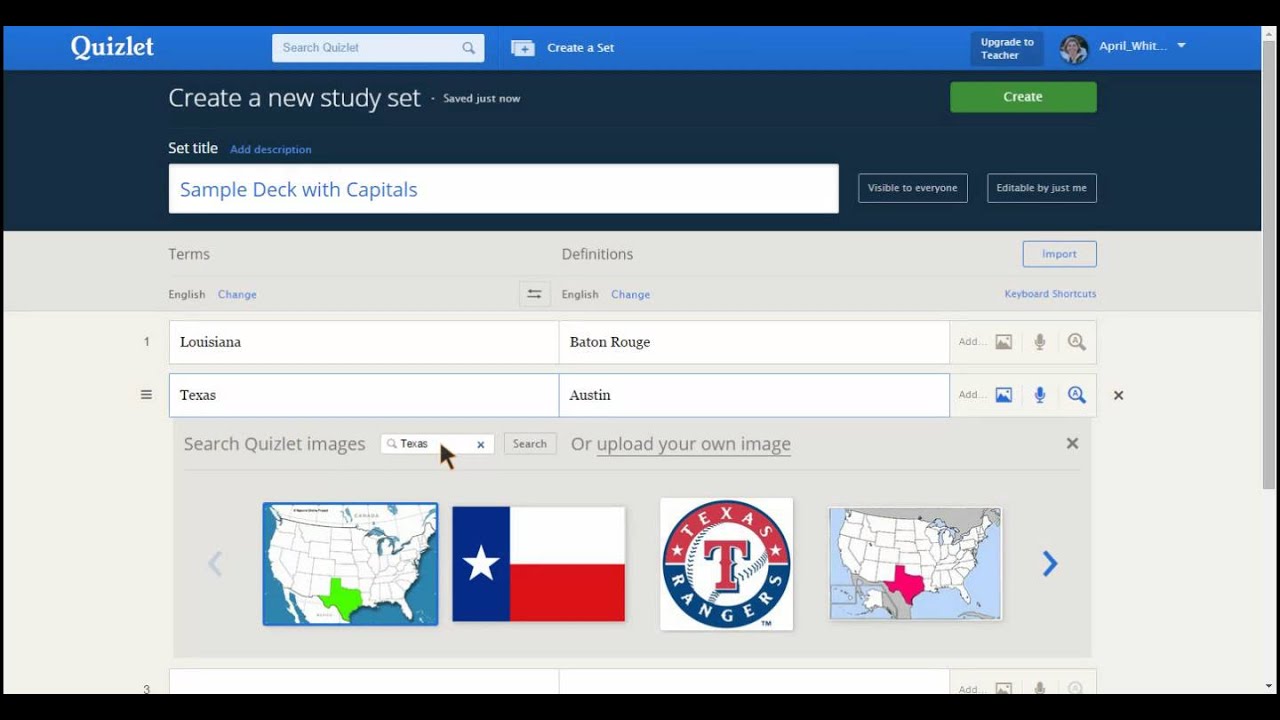Close the image search panel
The image size is (1280, 720).
(1072, 443)
